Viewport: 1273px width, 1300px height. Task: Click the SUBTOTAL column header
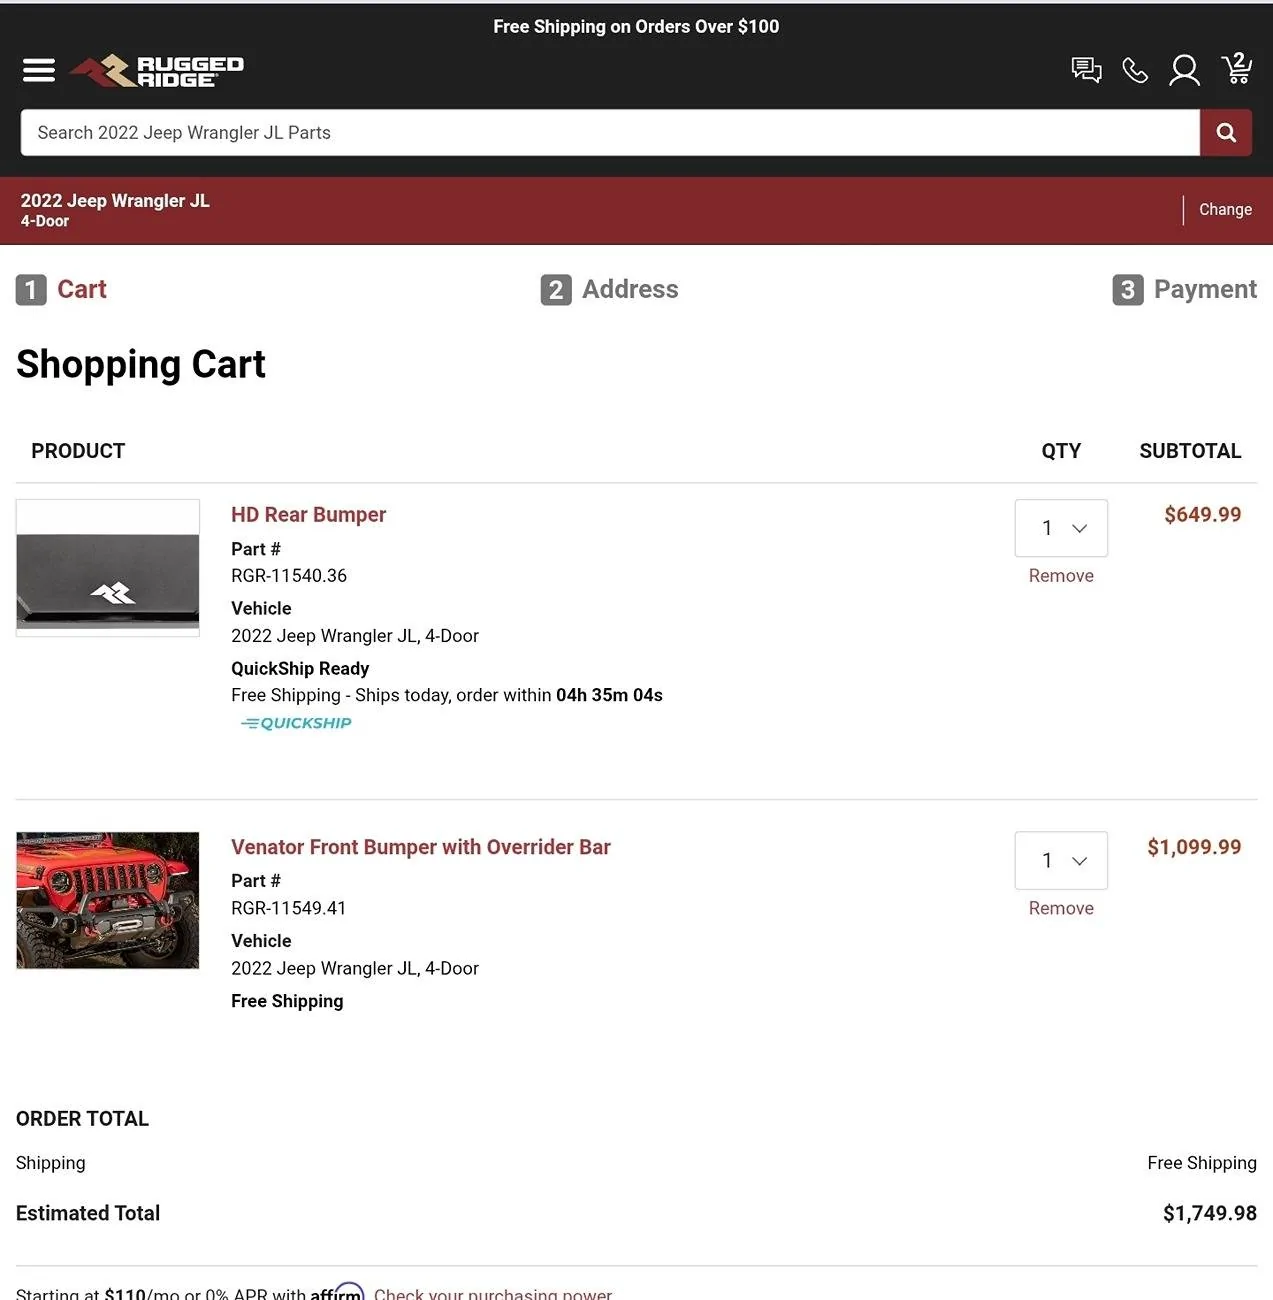[1190, 451]
